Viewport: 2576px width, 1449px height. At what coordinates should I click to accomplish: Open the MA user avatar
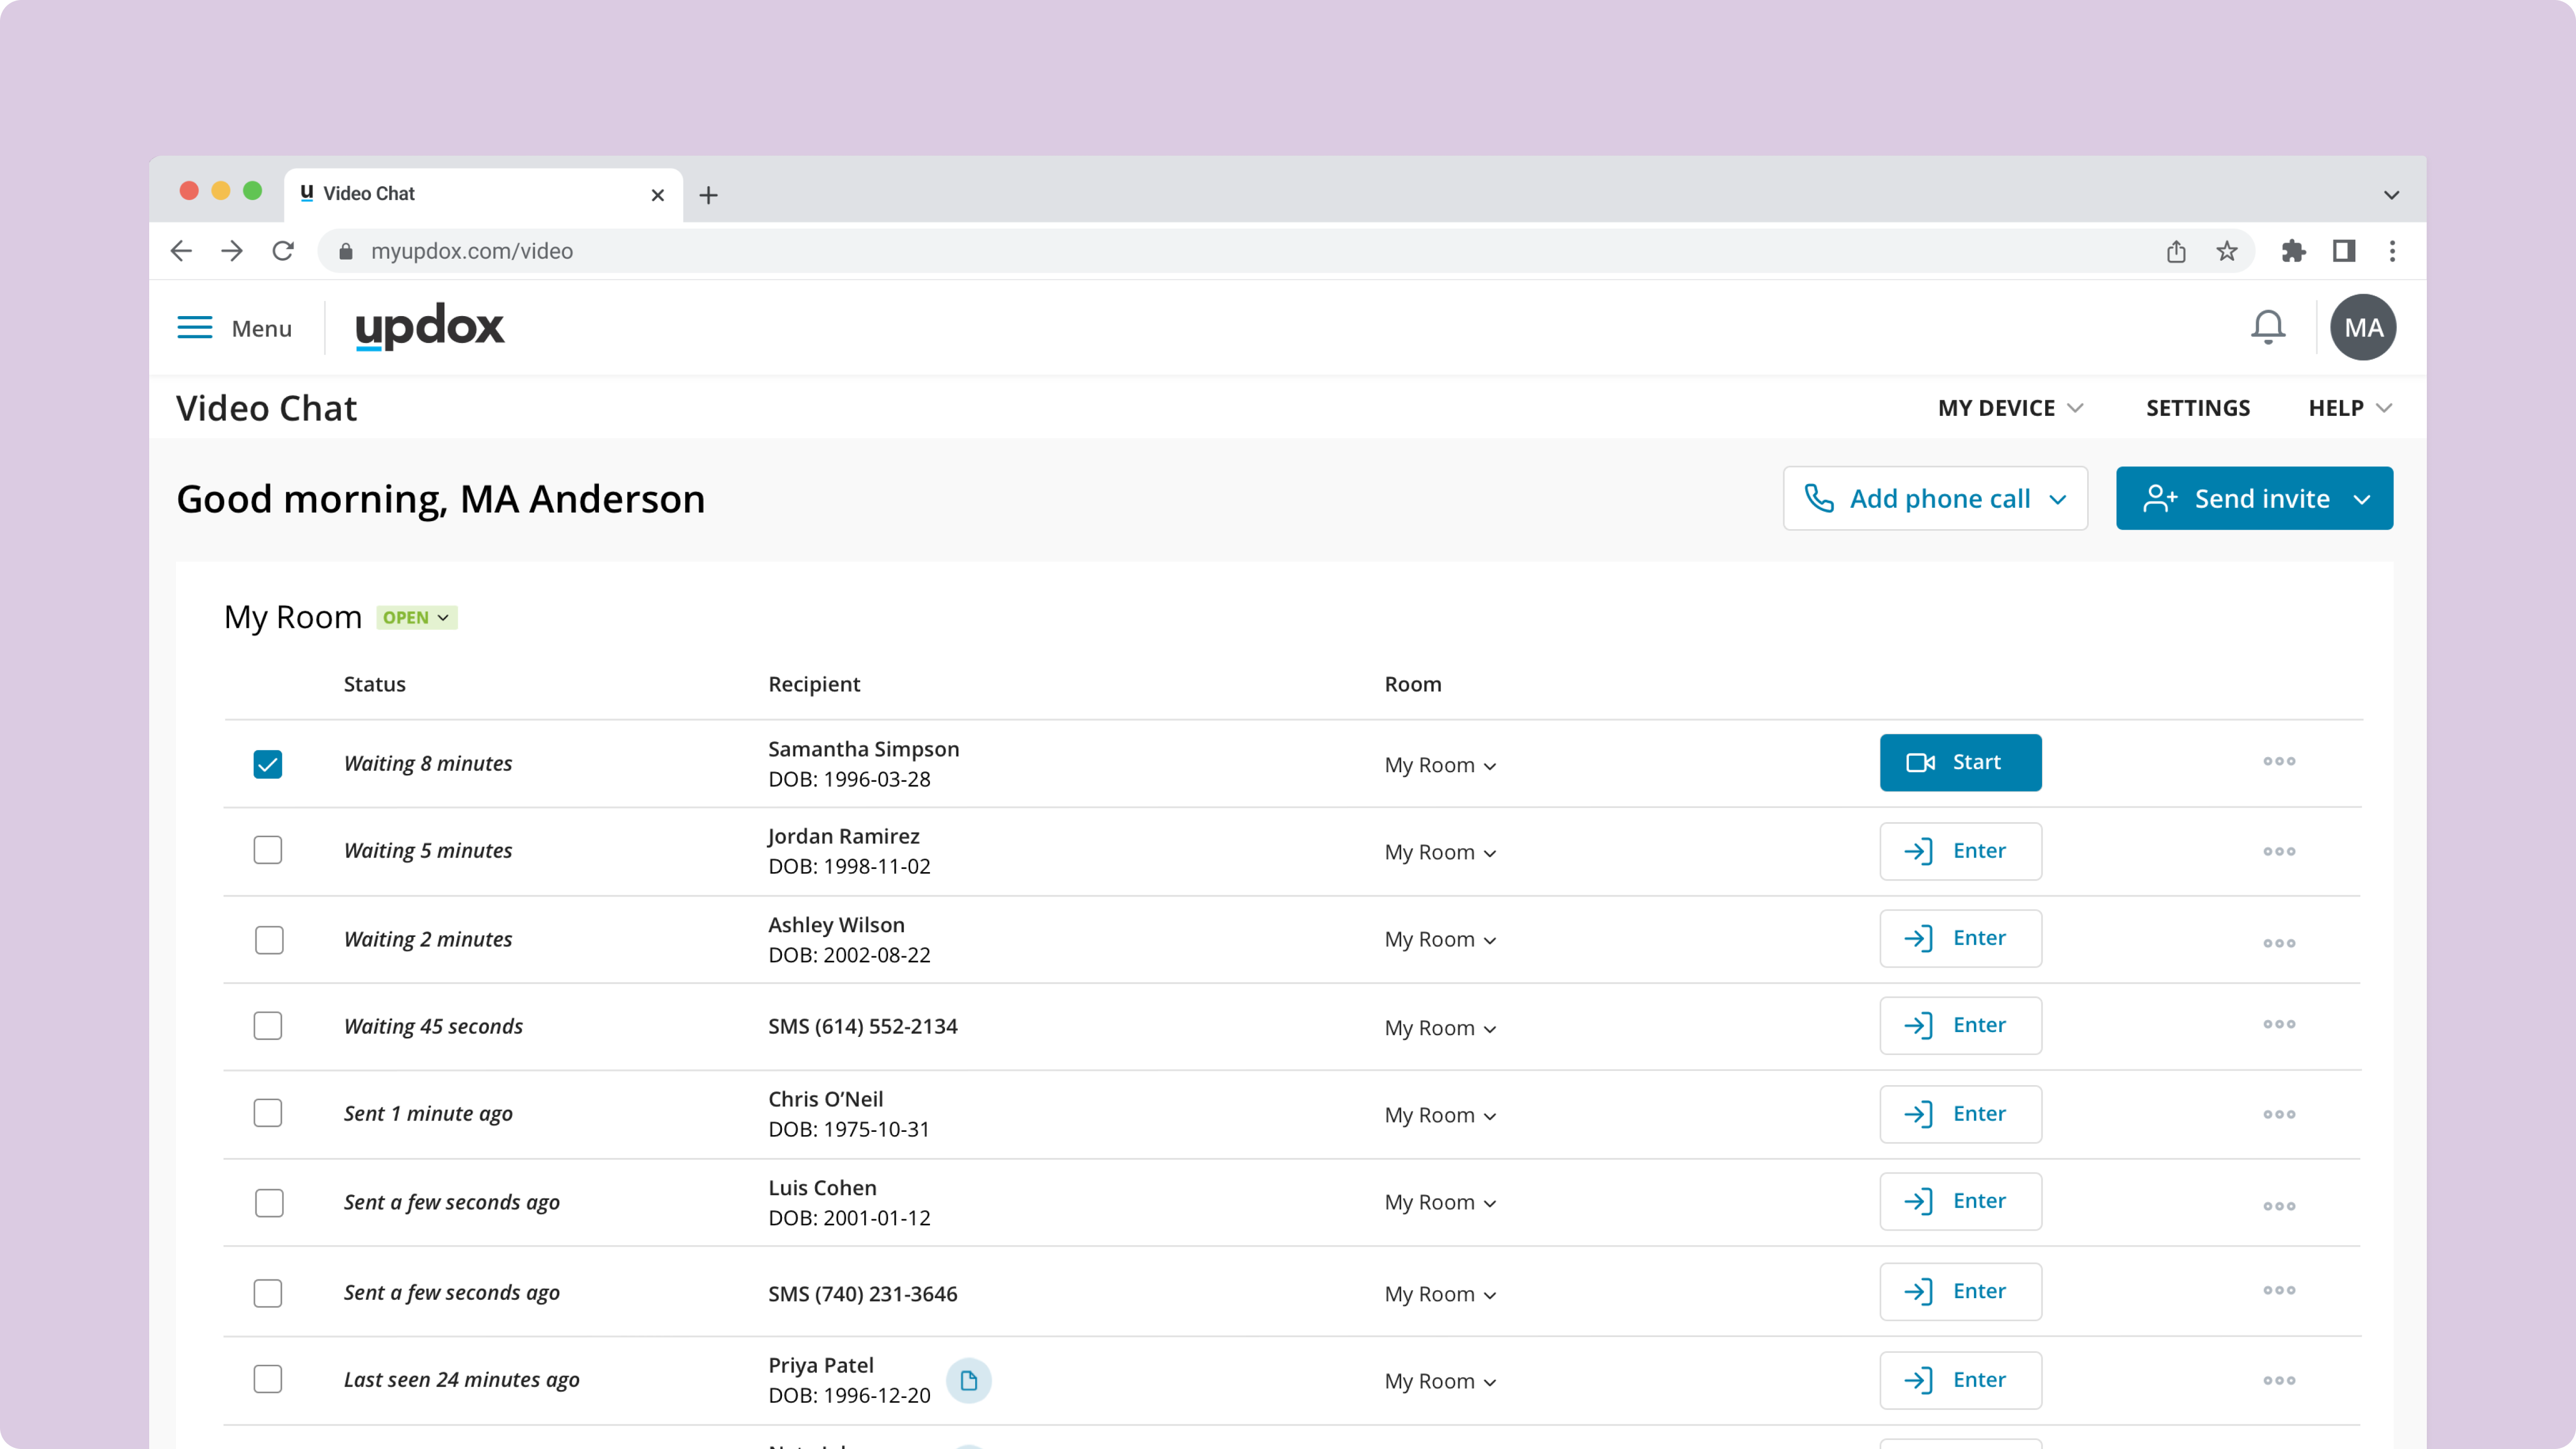tap(2363, 327)
